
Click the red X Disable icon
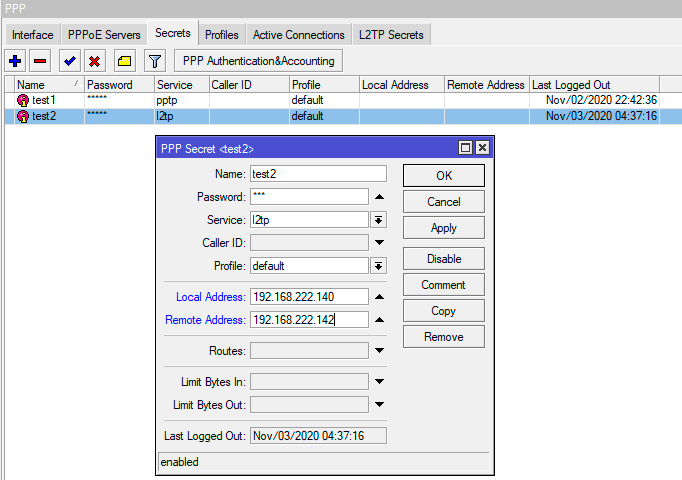coord(94,61)
